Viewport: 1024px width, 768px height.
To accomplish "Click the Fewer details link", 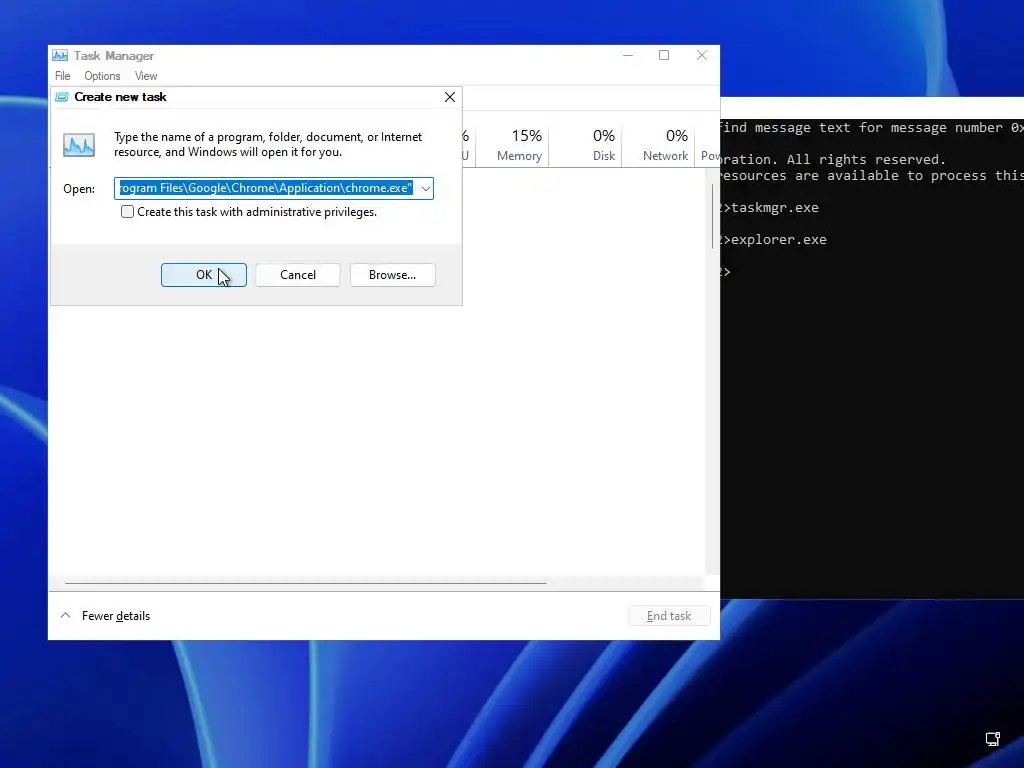I will point(116,616).
